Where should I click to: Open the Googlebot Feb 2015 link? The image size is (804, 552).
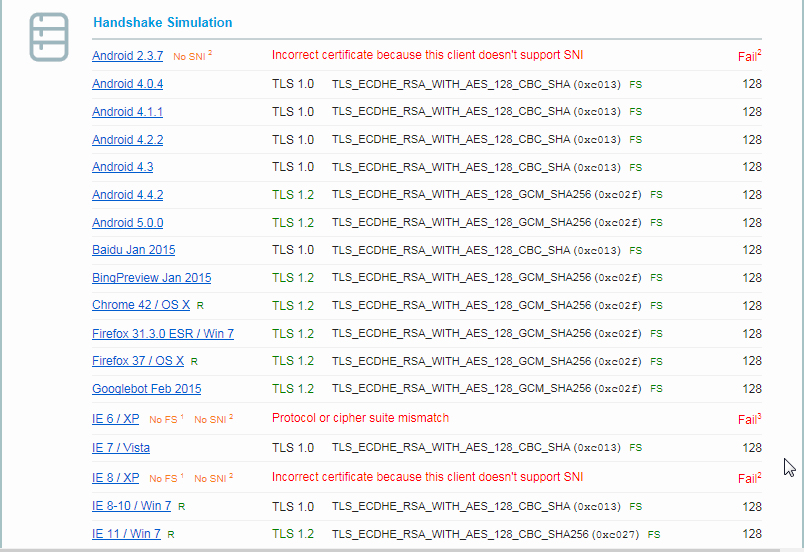146,389
